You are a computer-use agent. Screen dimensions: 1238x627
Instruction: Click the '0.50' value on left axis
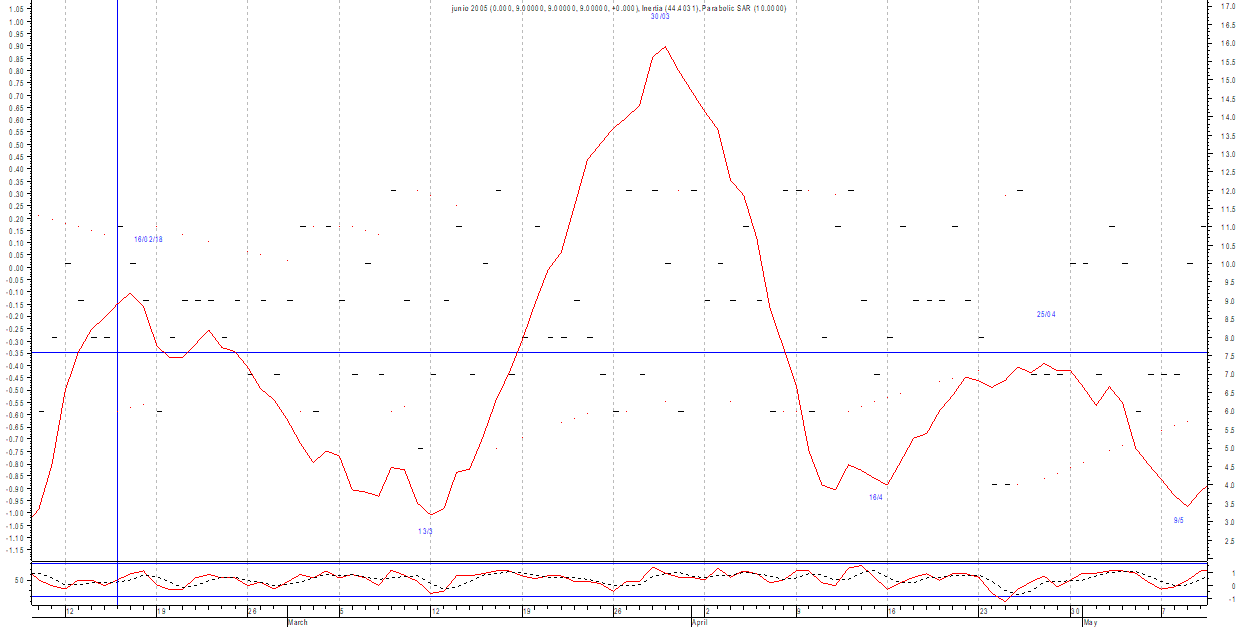click(19, 145)
